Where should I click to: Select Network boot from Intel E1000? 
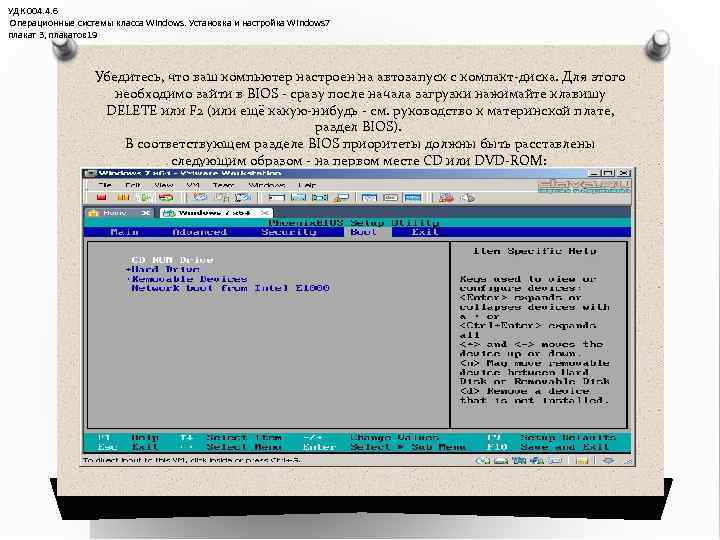tap(231, 288)
